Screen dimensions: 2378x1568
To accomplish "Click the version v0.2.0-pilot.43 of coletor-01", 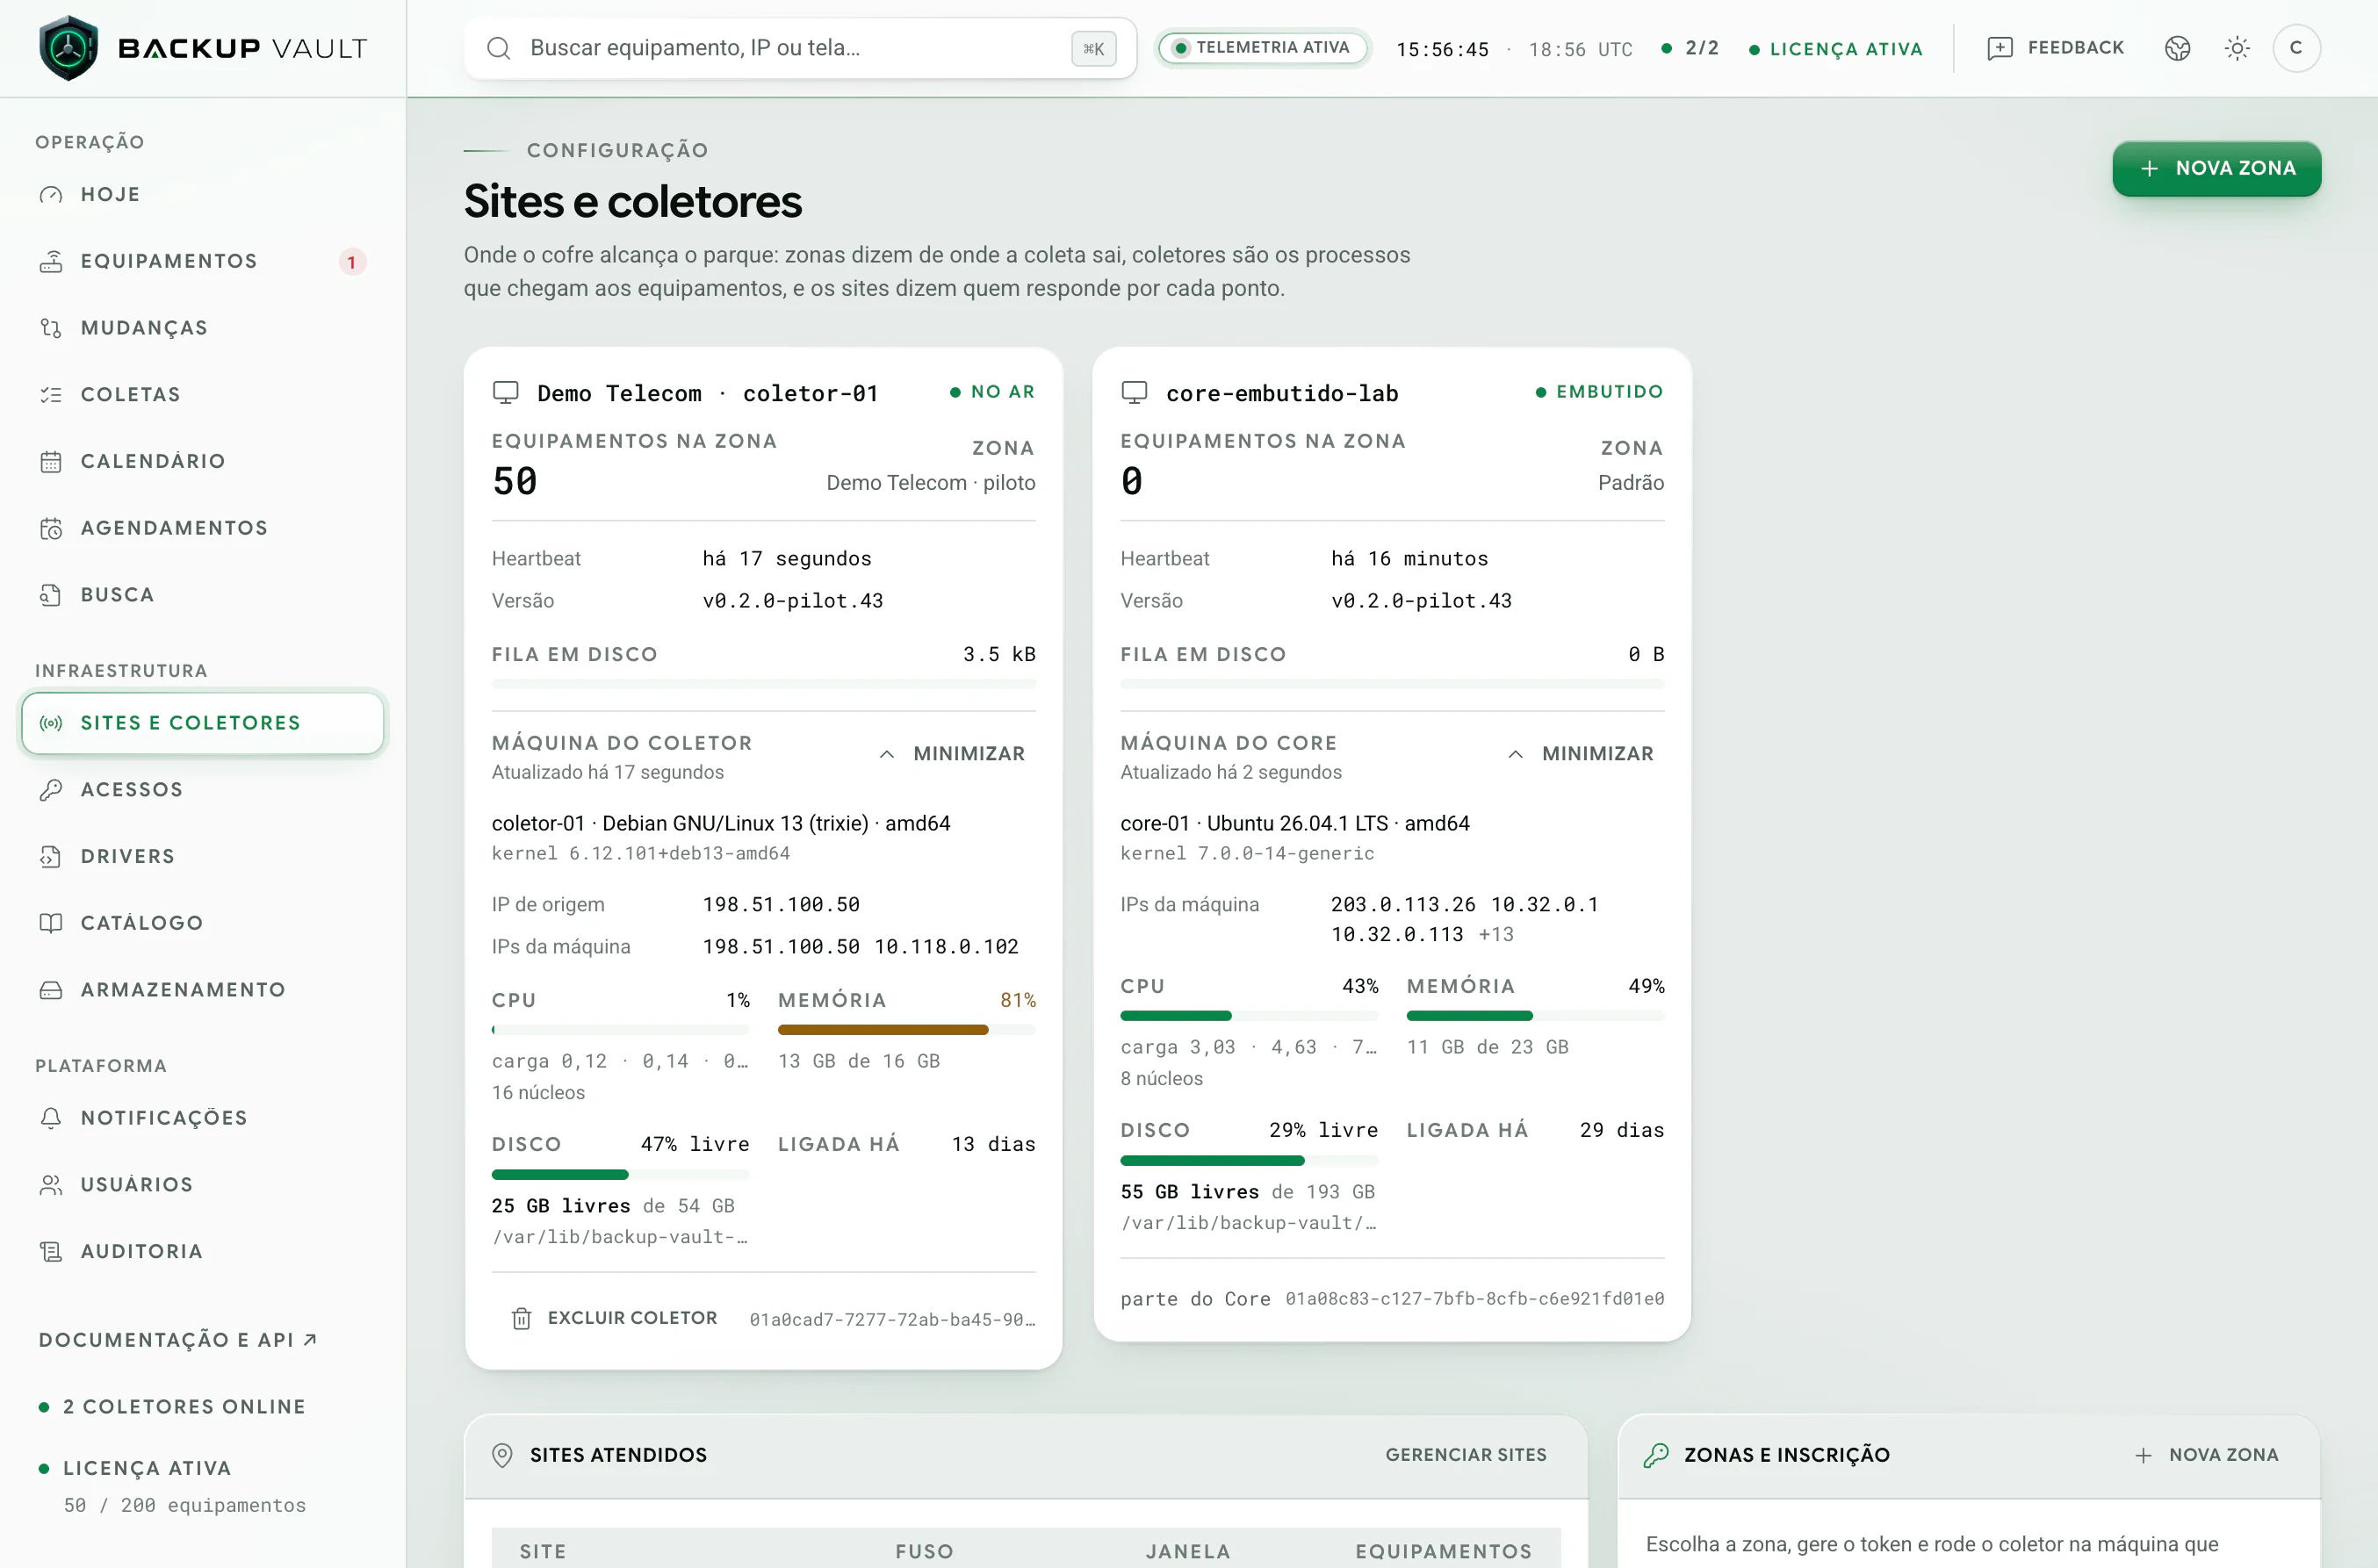I will tap(793, 601).
